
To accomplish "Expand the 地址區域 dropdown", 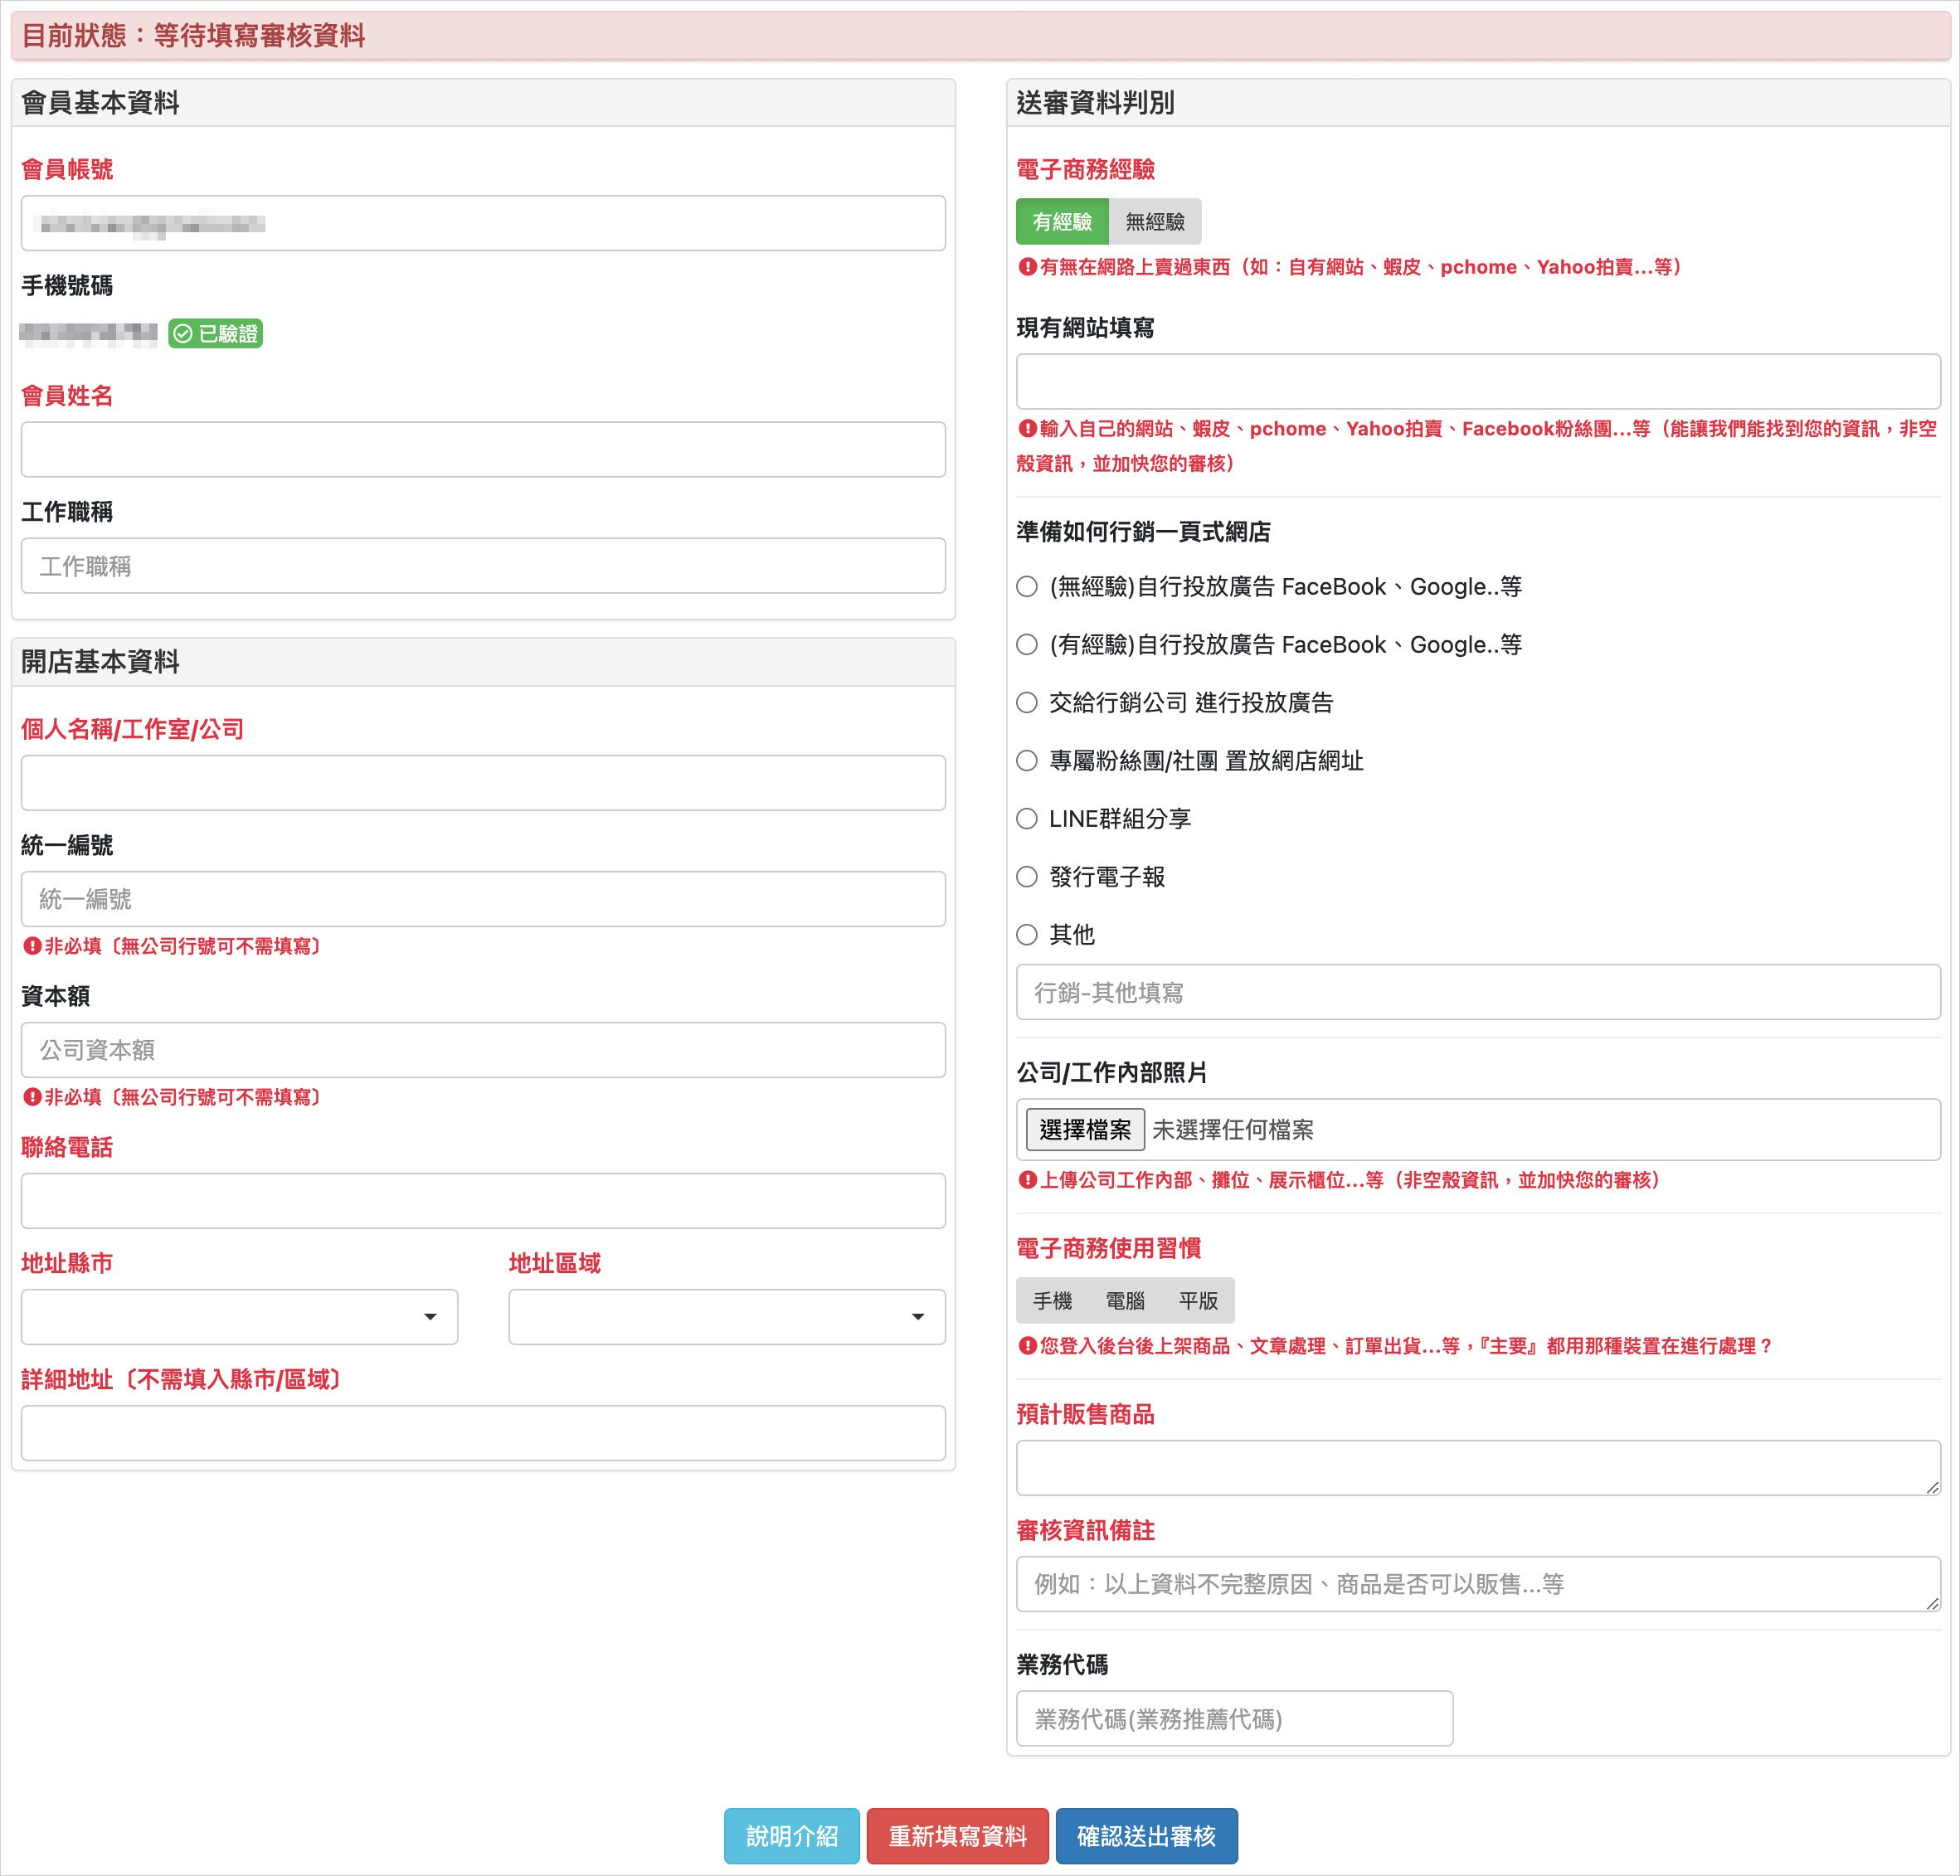I will [x=726, y=1317].
